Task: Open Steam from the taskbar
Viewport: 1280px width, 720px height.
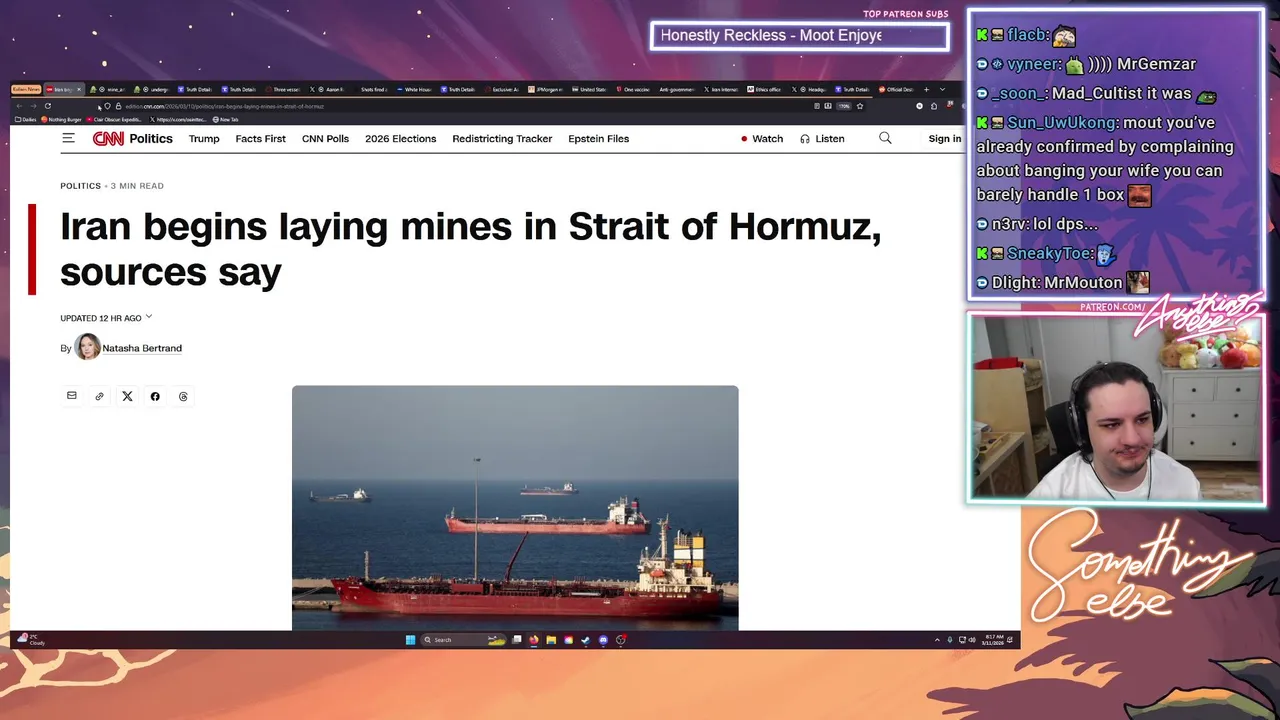Action: tap(585, 640)
